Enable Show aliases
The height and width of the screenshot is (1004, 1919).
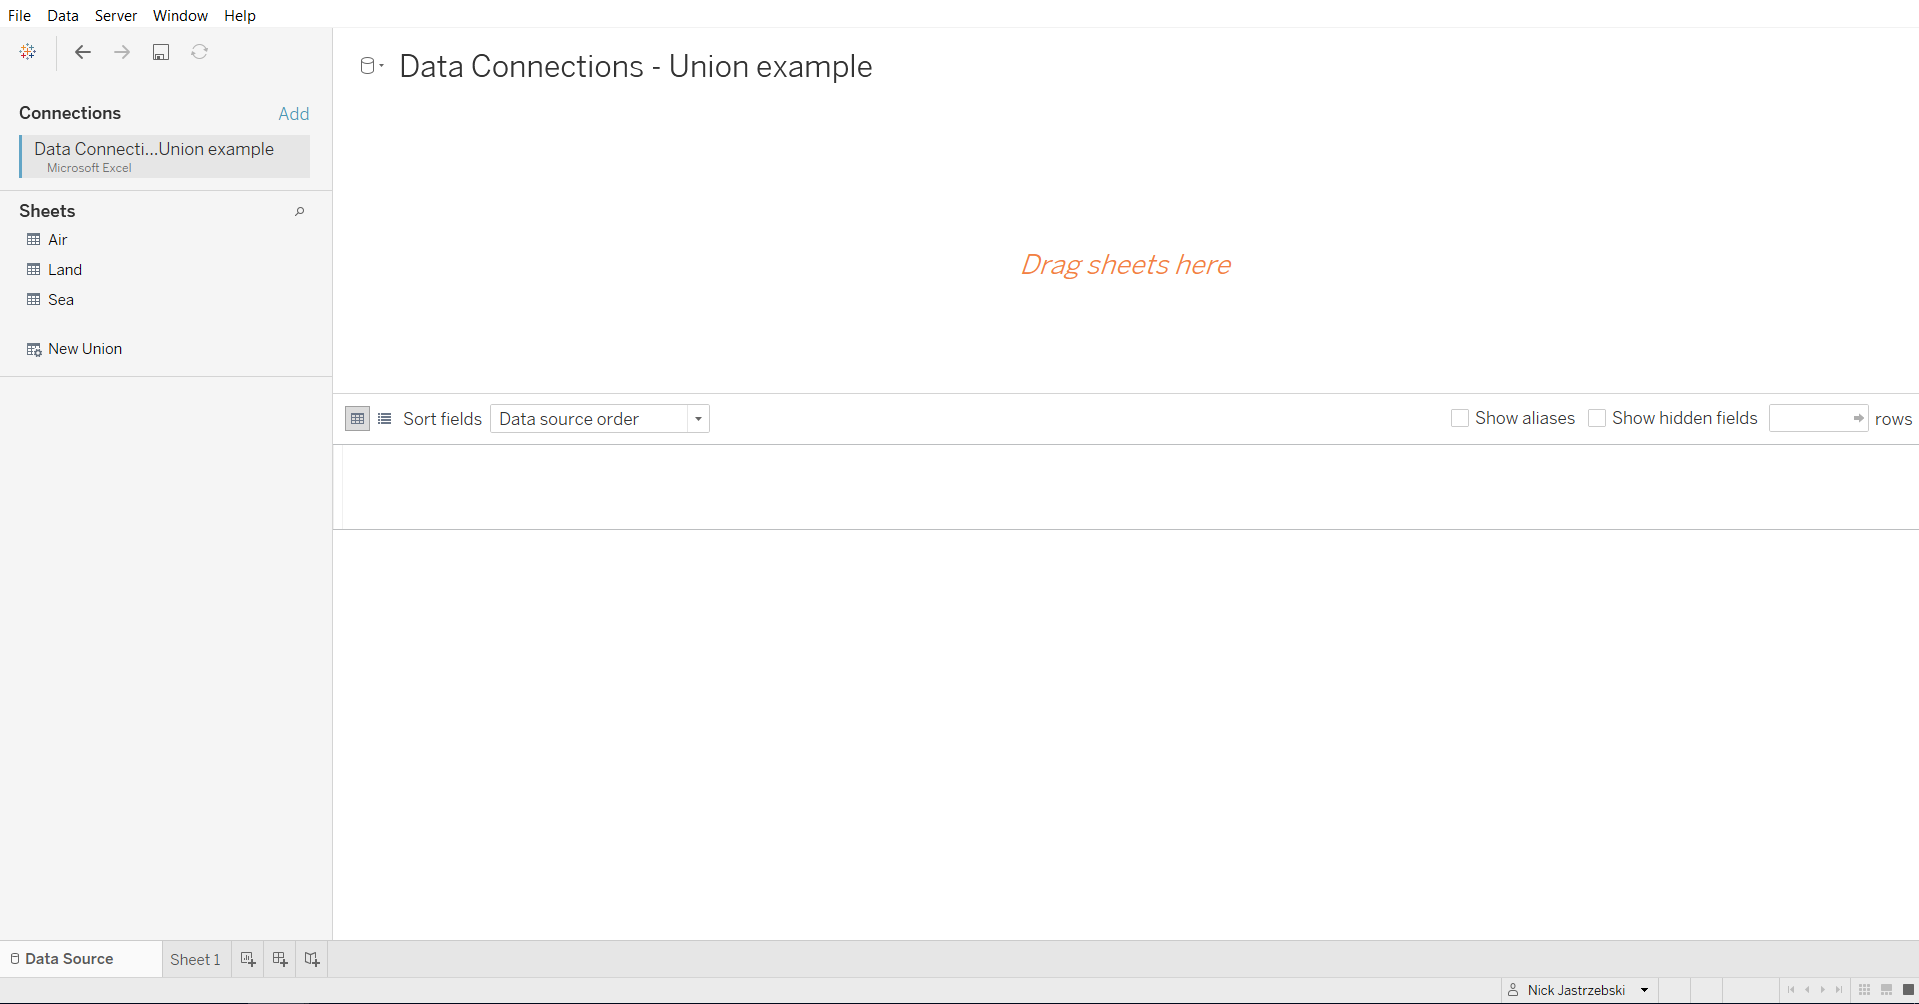(1460, 418)
